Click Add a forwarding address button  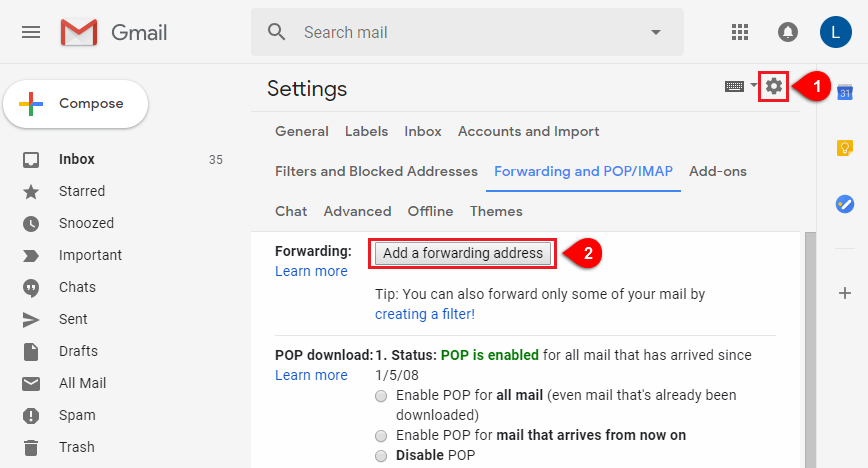click(x=463, y=253)
